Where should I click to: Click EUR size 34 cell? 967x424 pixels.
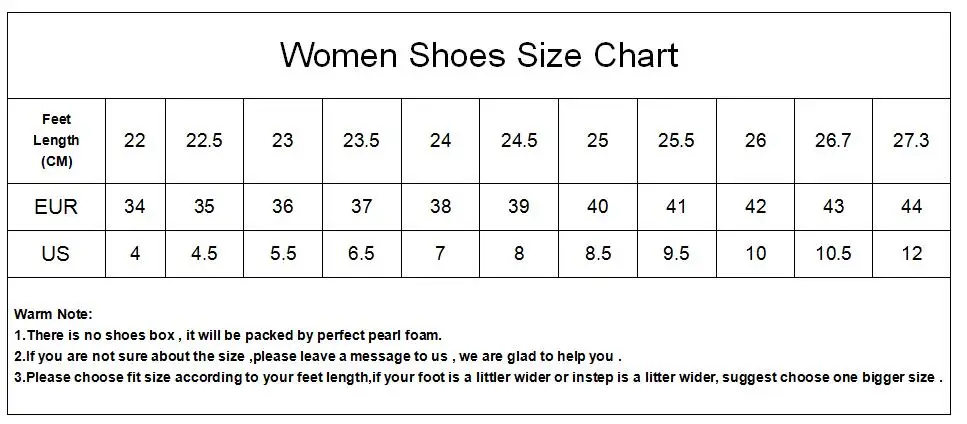(x=134, y=206)
